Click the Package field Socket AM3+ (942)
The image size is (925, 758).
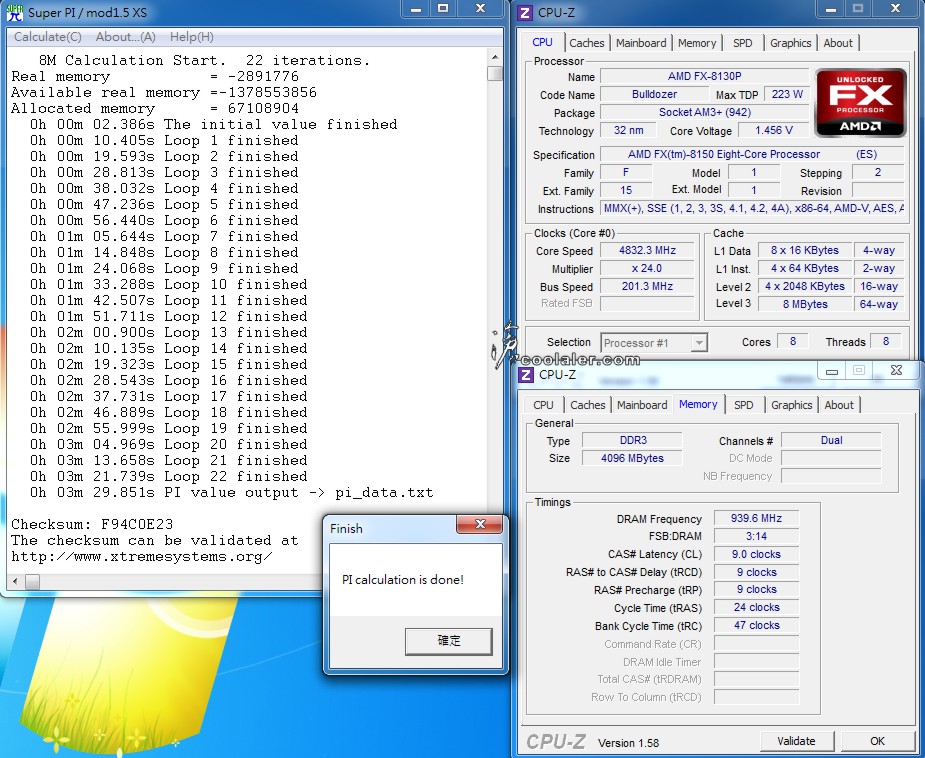tap(704, 112)
